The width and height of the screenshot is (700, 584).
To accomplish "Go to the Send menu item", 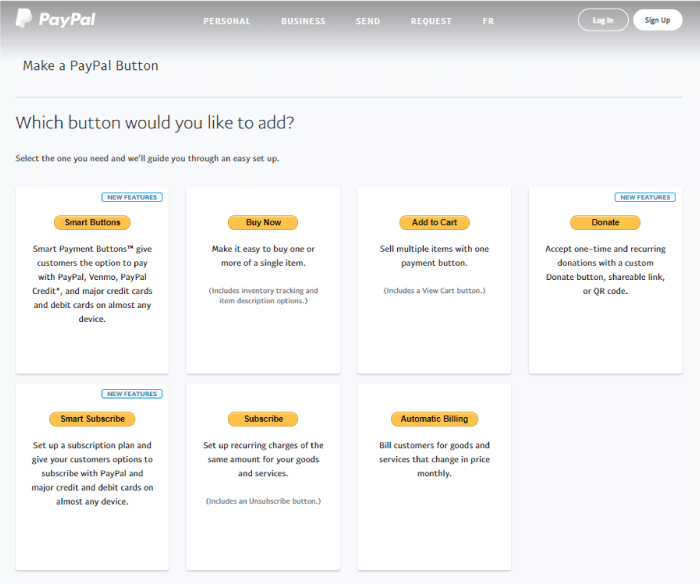I will [368, 21].
